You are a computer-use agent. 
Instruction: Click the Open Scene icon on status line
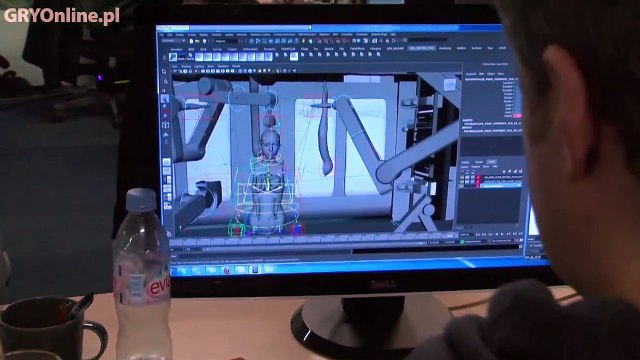click(x=197, y=41)
